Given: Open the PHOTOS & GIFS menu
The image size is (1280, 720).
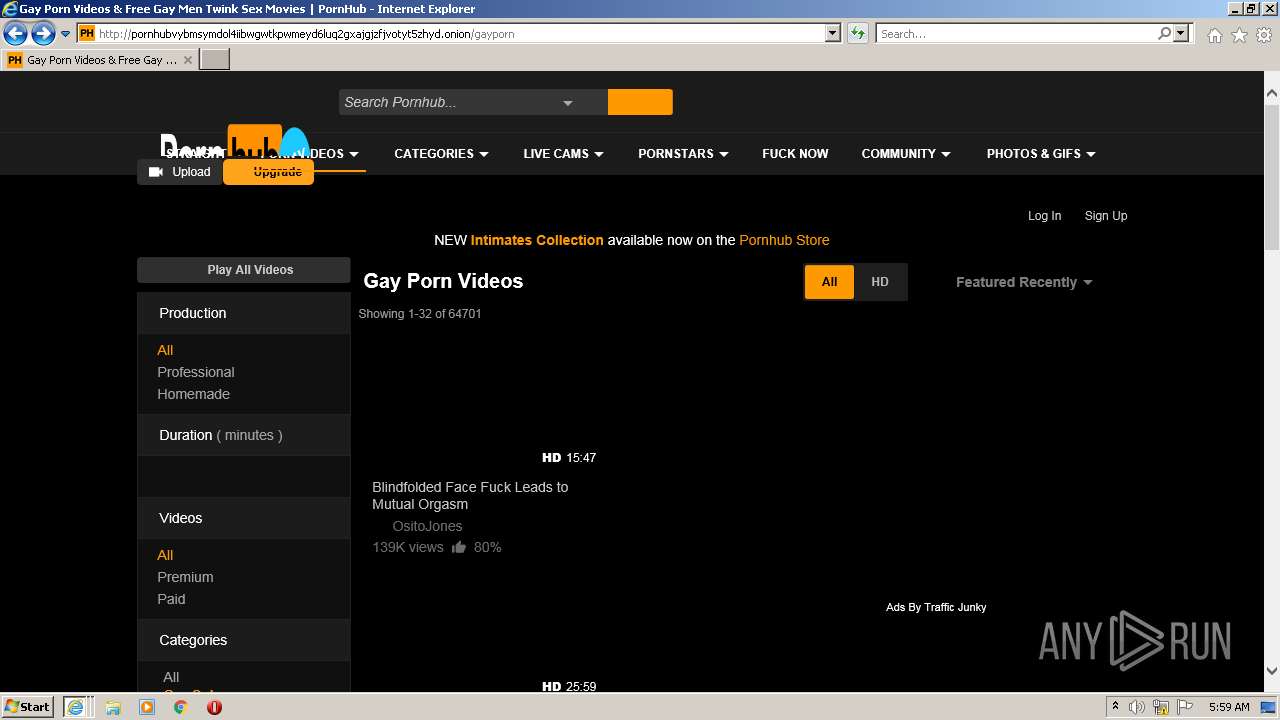Looking at the screenshot, I should click(x=1041, y=154).
